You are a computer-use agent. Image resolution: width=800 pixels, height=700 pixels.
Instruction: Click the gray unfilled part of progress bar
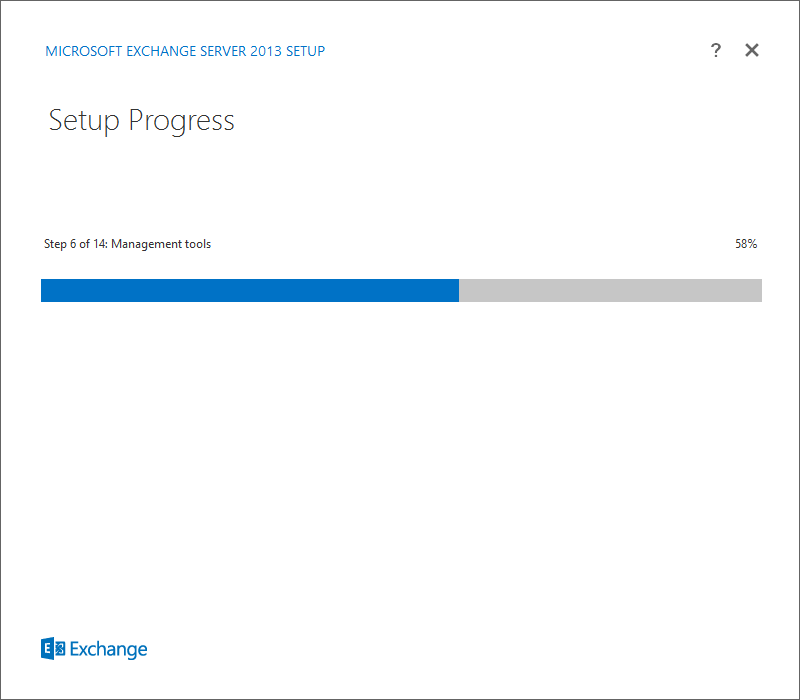point(610,290)
